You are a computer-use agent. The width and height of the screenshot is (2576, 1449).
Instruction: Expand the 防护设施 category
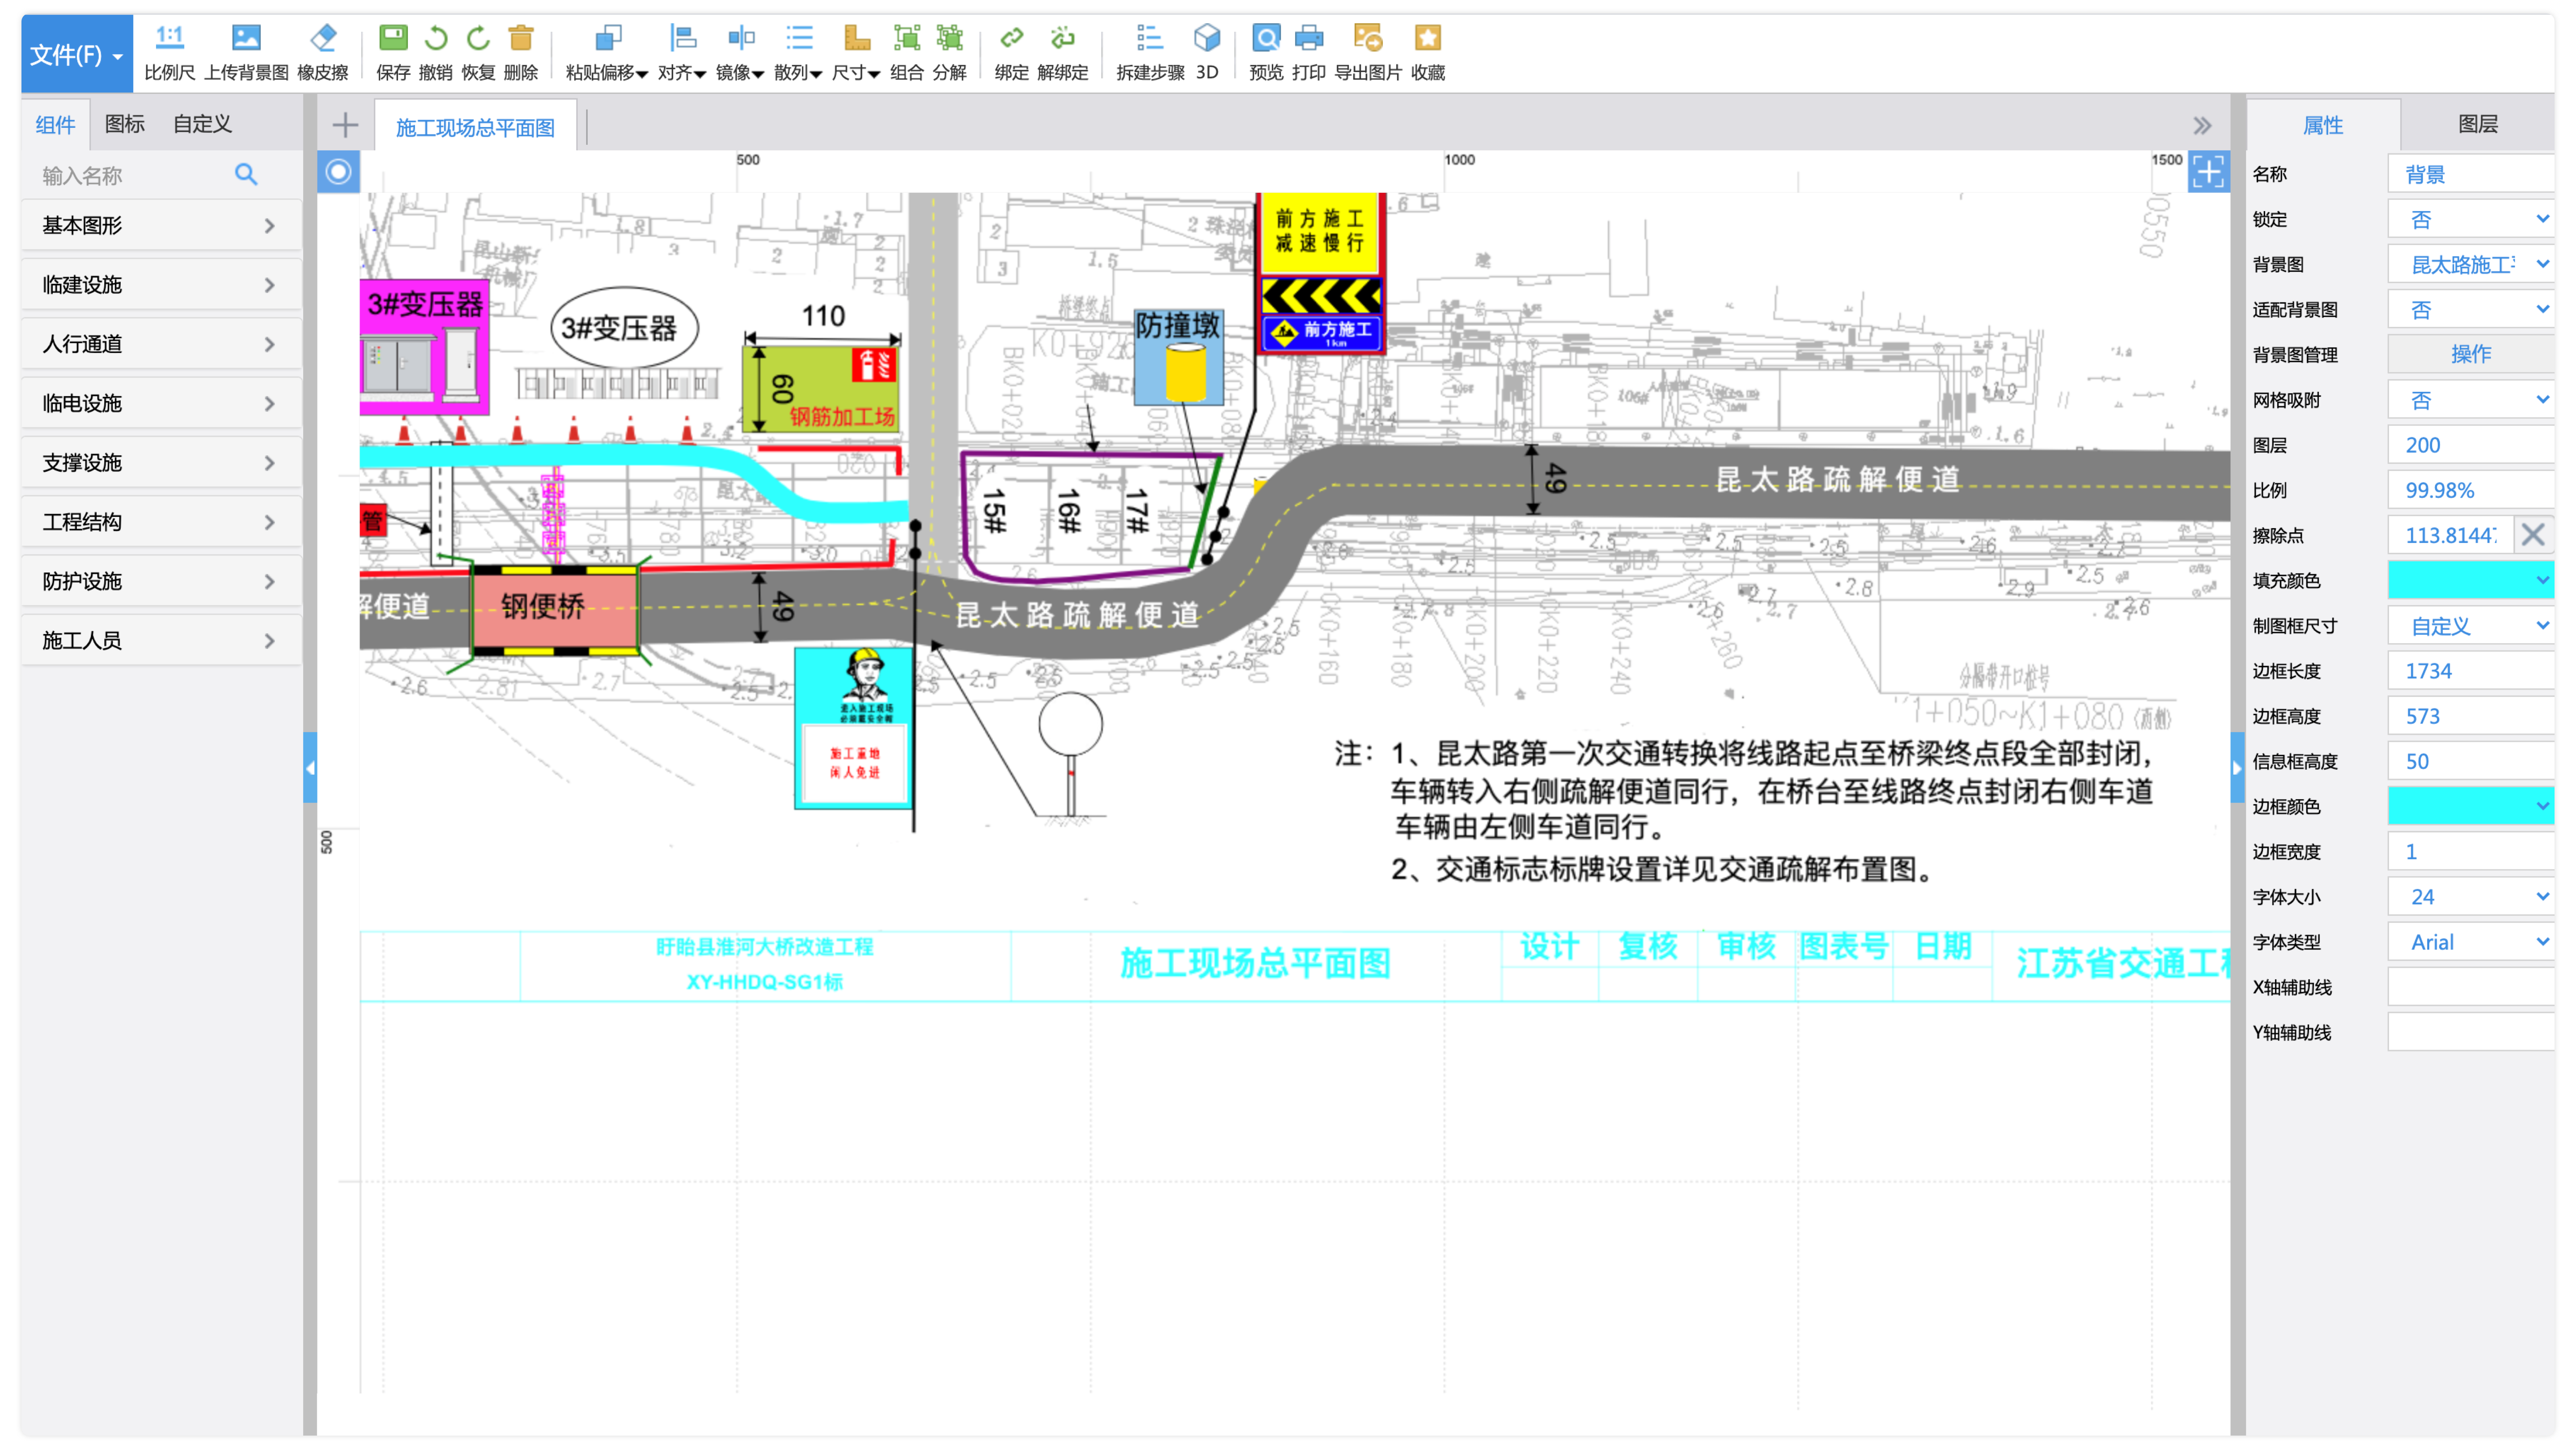pyautogui.click(x=160, y=581)
